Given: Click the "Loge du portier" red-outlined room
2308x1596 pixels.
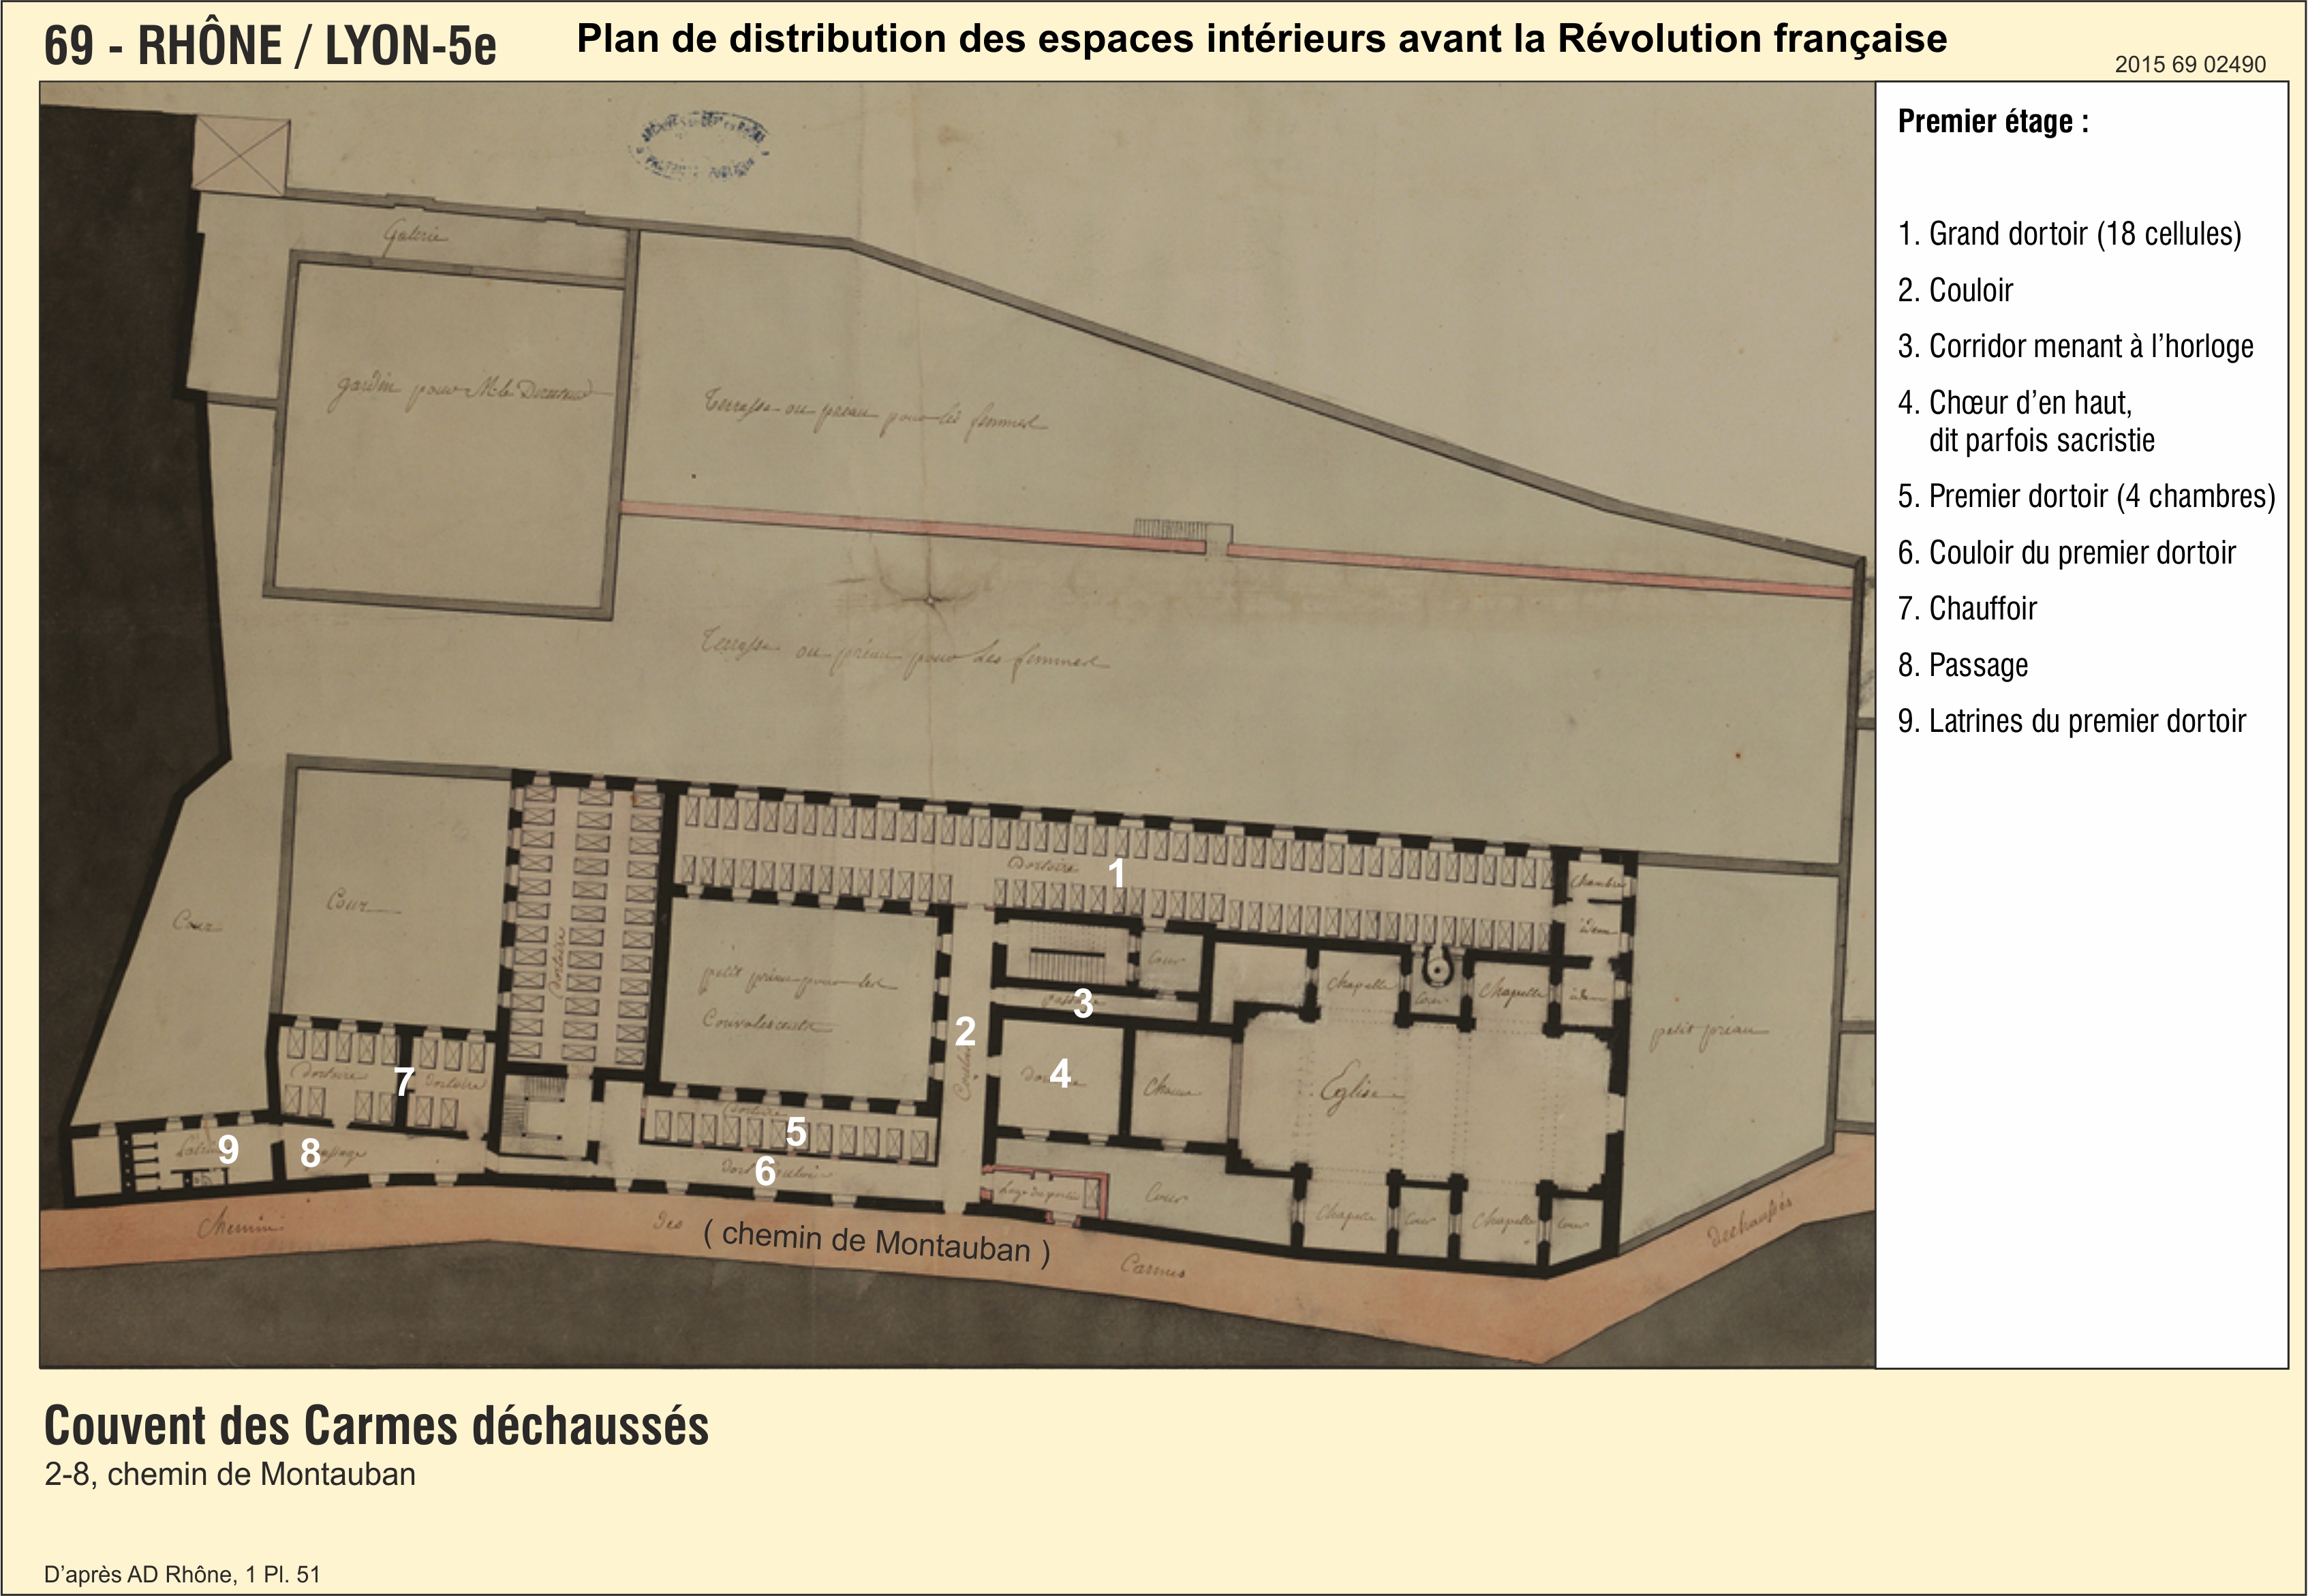Looking at the screenshot, I should click(1045, 1194).
